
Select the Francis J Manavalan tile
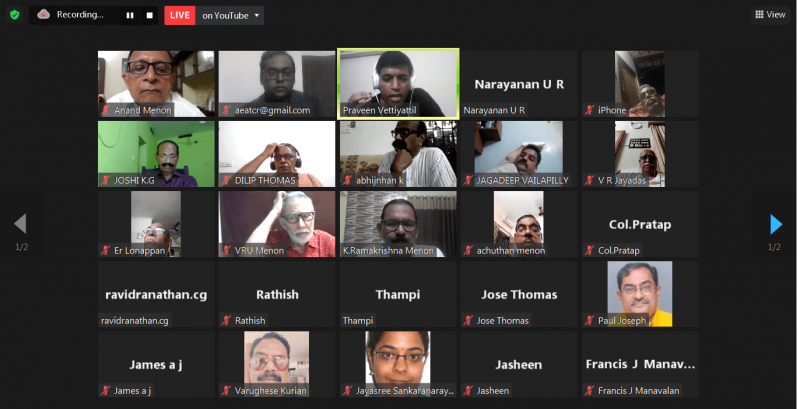coord(640,364)
